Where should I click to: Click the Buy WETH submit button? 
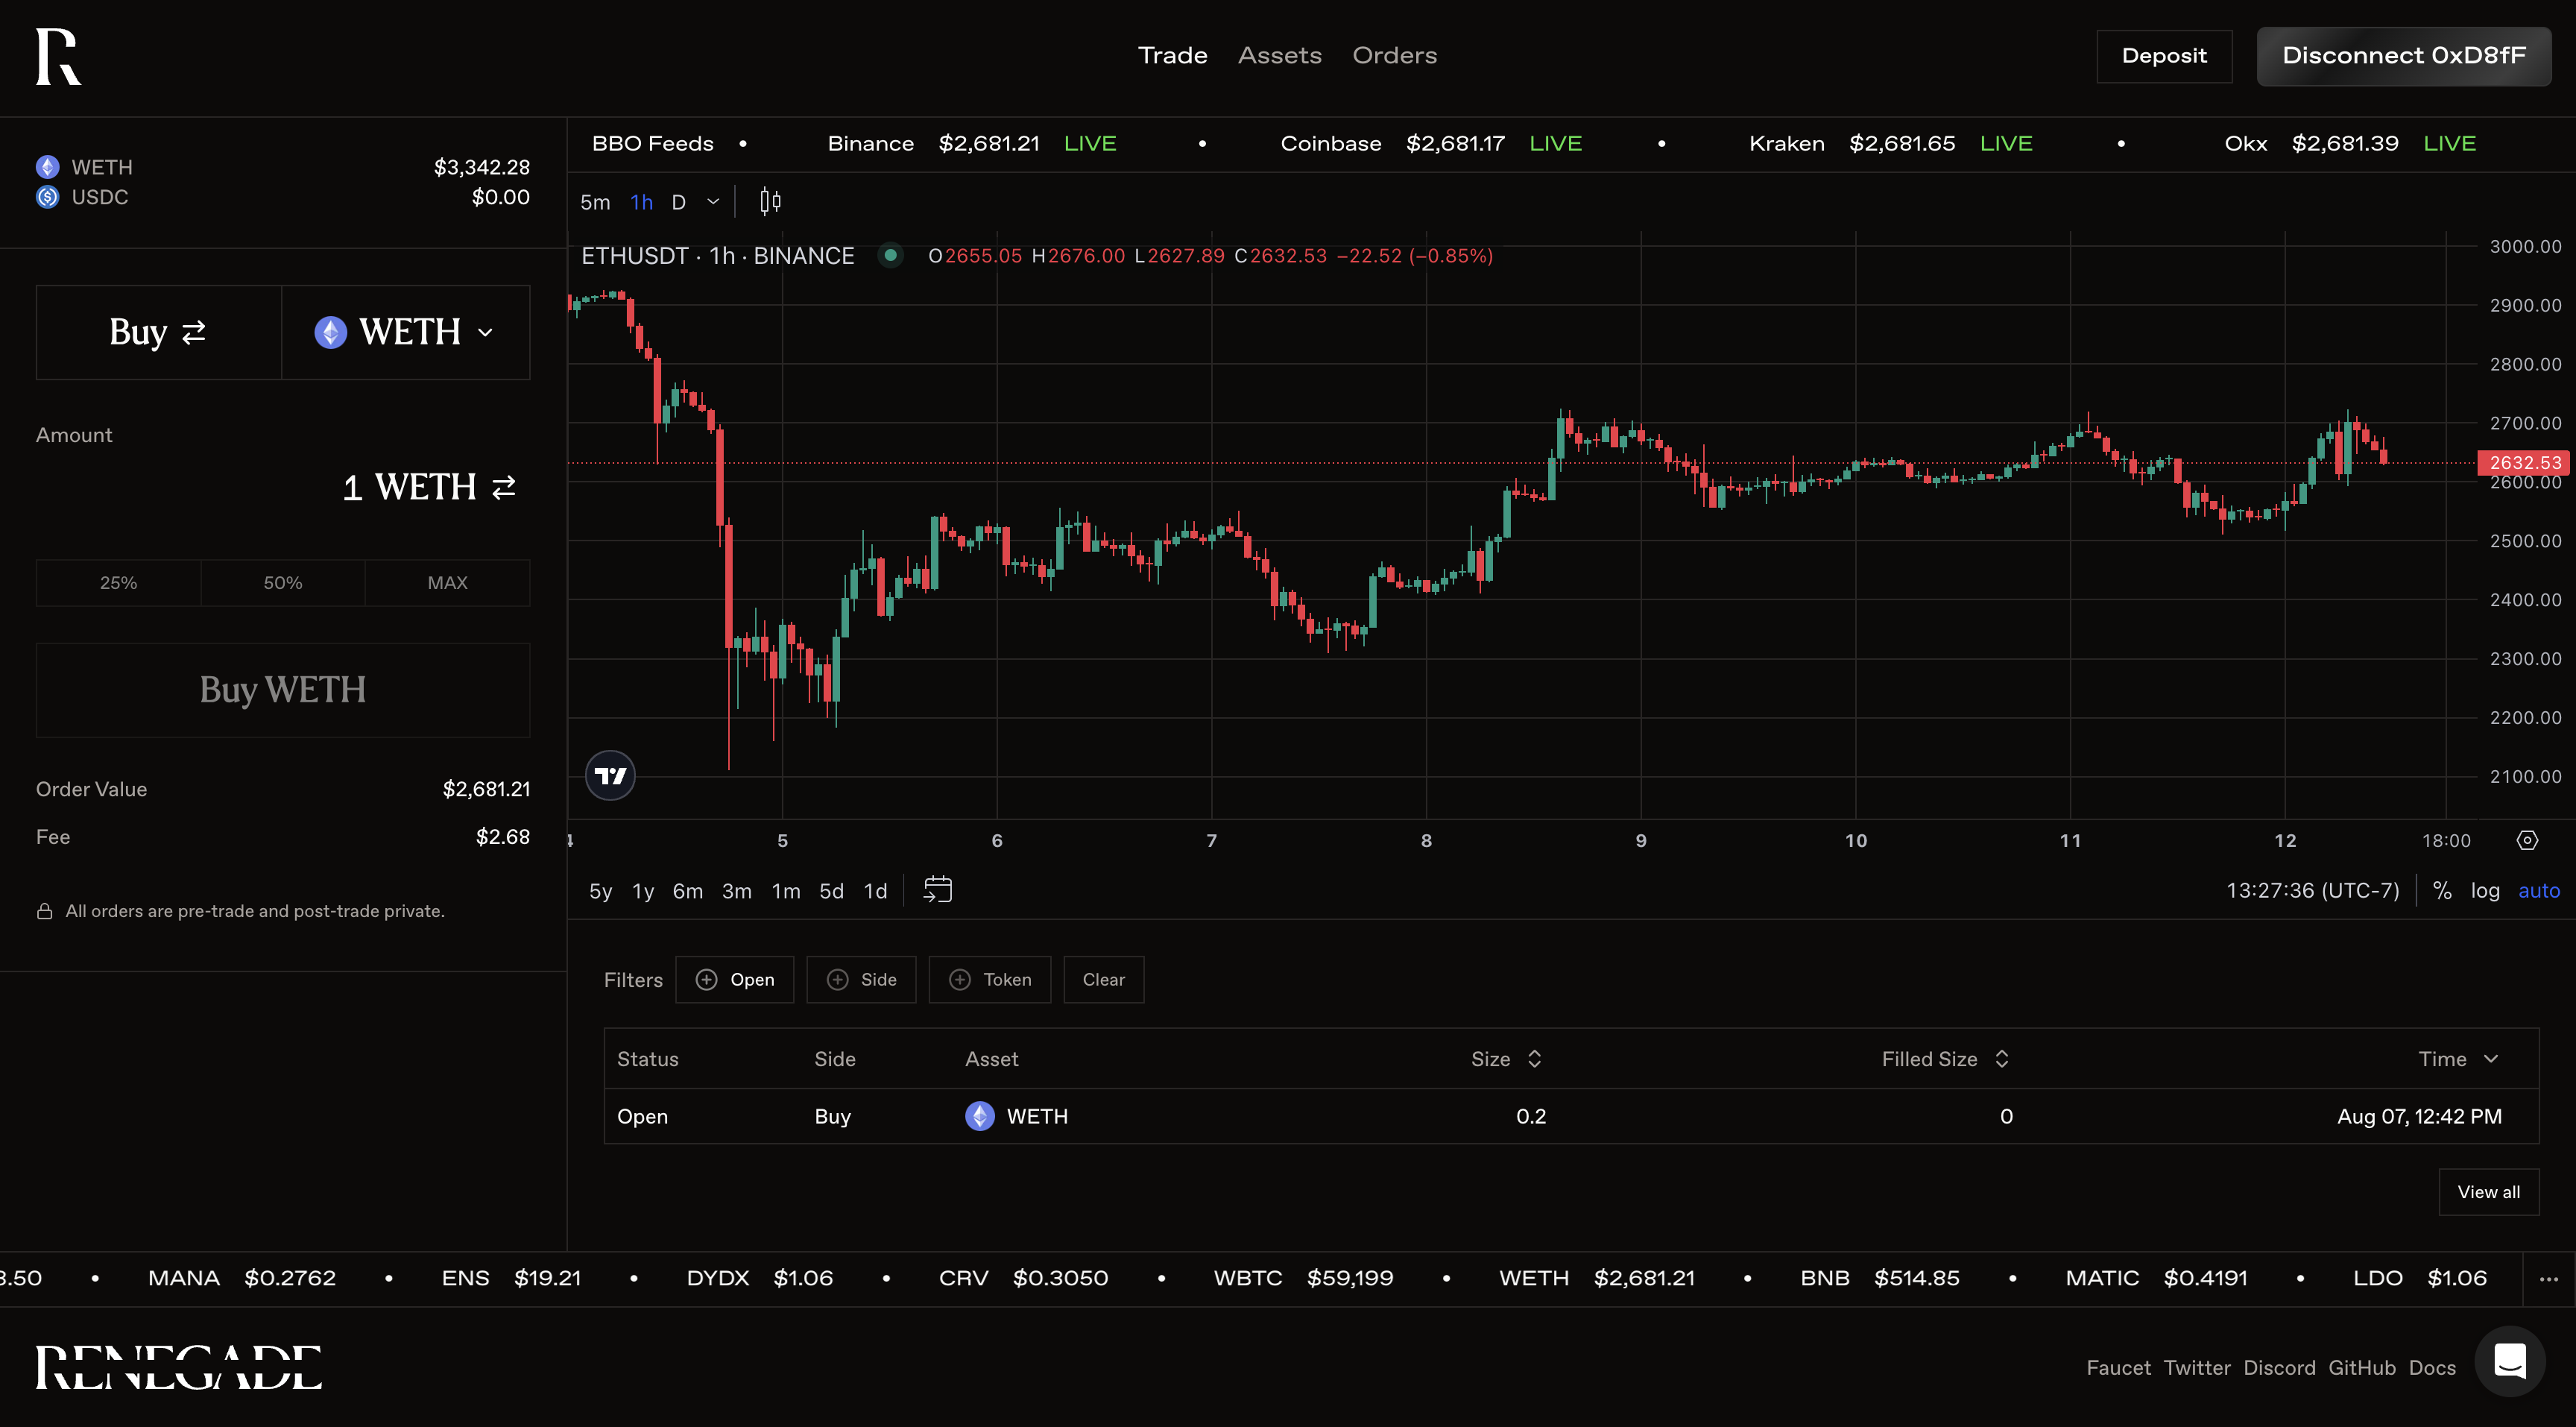point(283,690)
